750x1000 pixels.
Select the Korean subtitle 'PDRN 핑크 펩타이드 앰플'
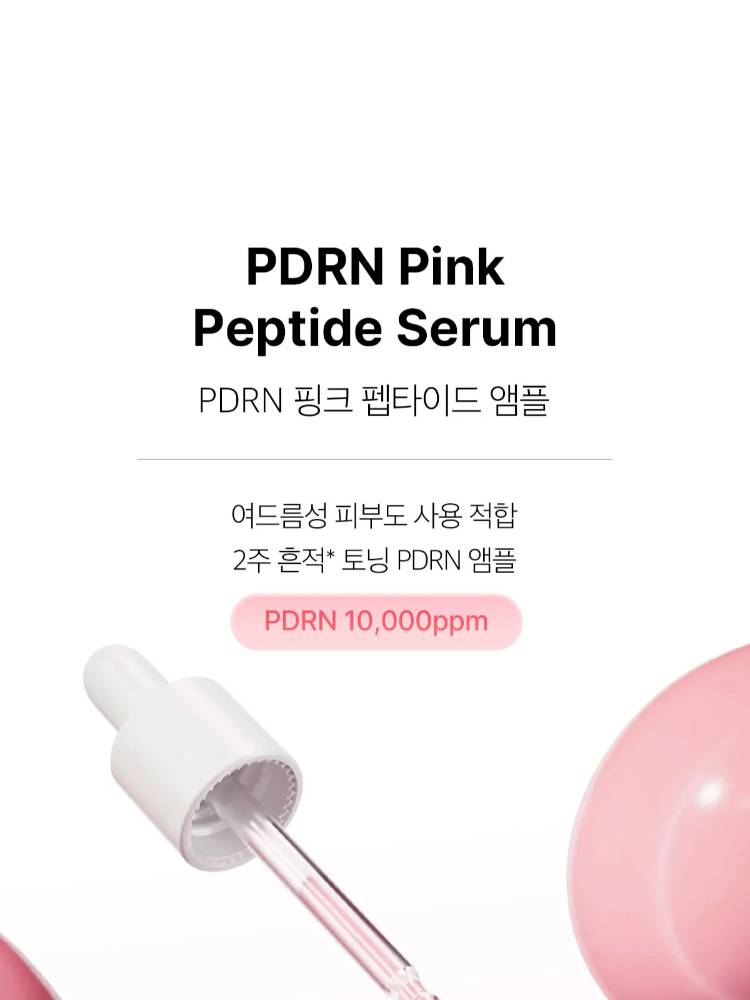pyautogui.click(x=374, y=401)
